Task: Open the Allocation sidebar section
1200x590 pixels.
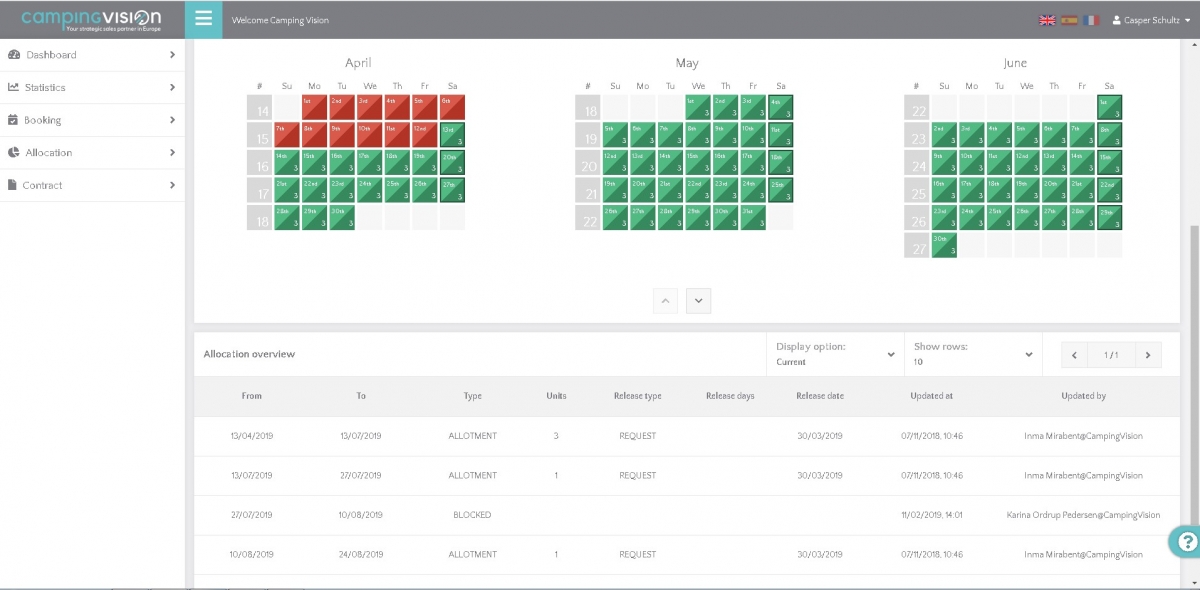Action: pos(92,152)
